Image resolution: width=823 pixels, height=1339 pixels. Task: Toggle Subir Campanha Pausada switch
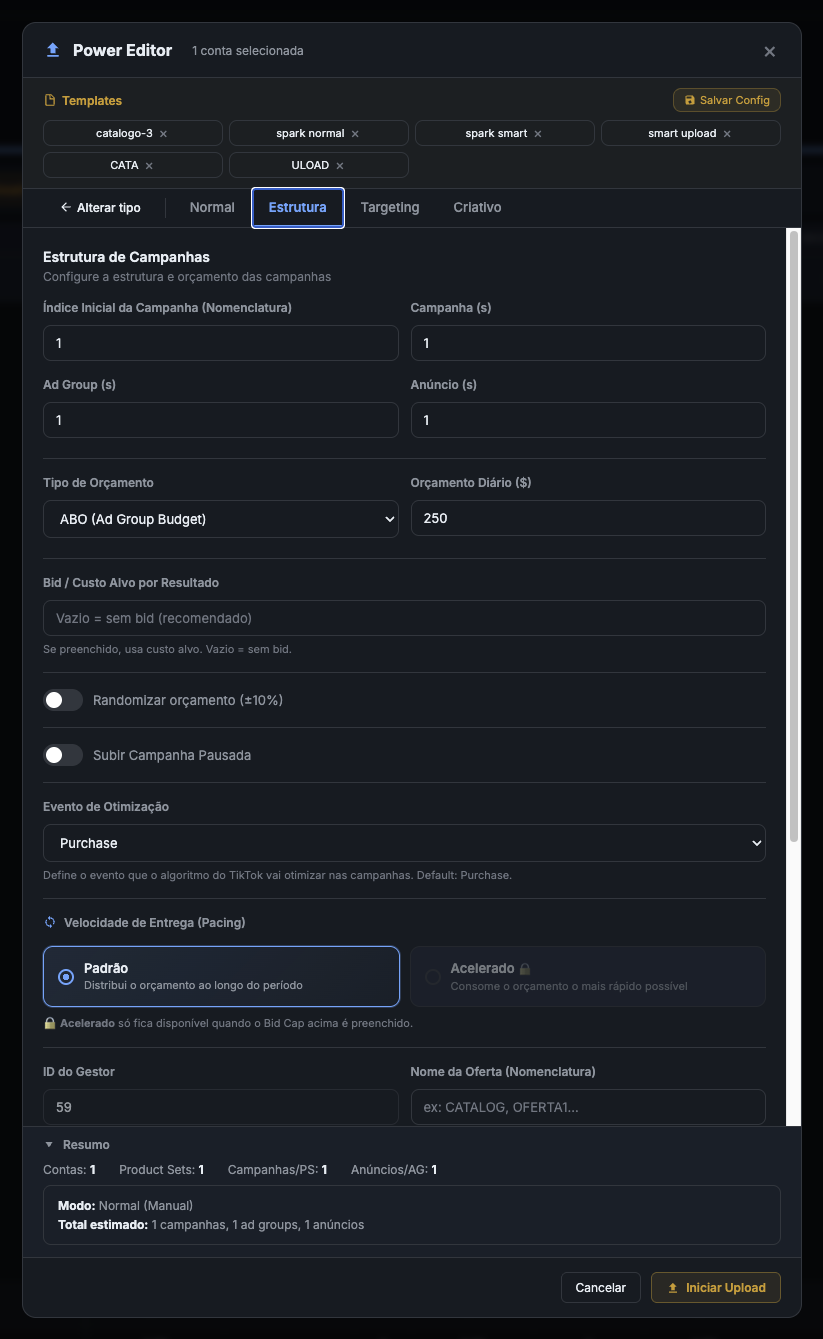click(x=63, y=755)
